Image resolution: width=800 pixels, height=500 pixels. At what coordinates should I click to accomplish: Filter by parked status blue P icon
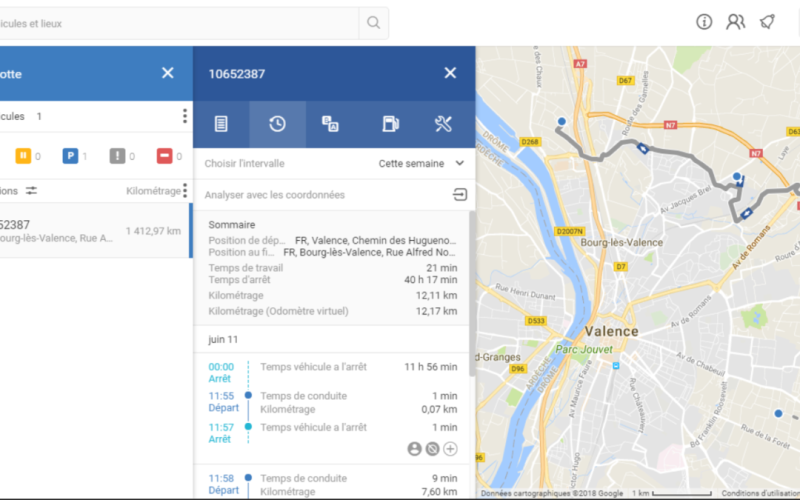pyautogui.click(x=70, y=156)
